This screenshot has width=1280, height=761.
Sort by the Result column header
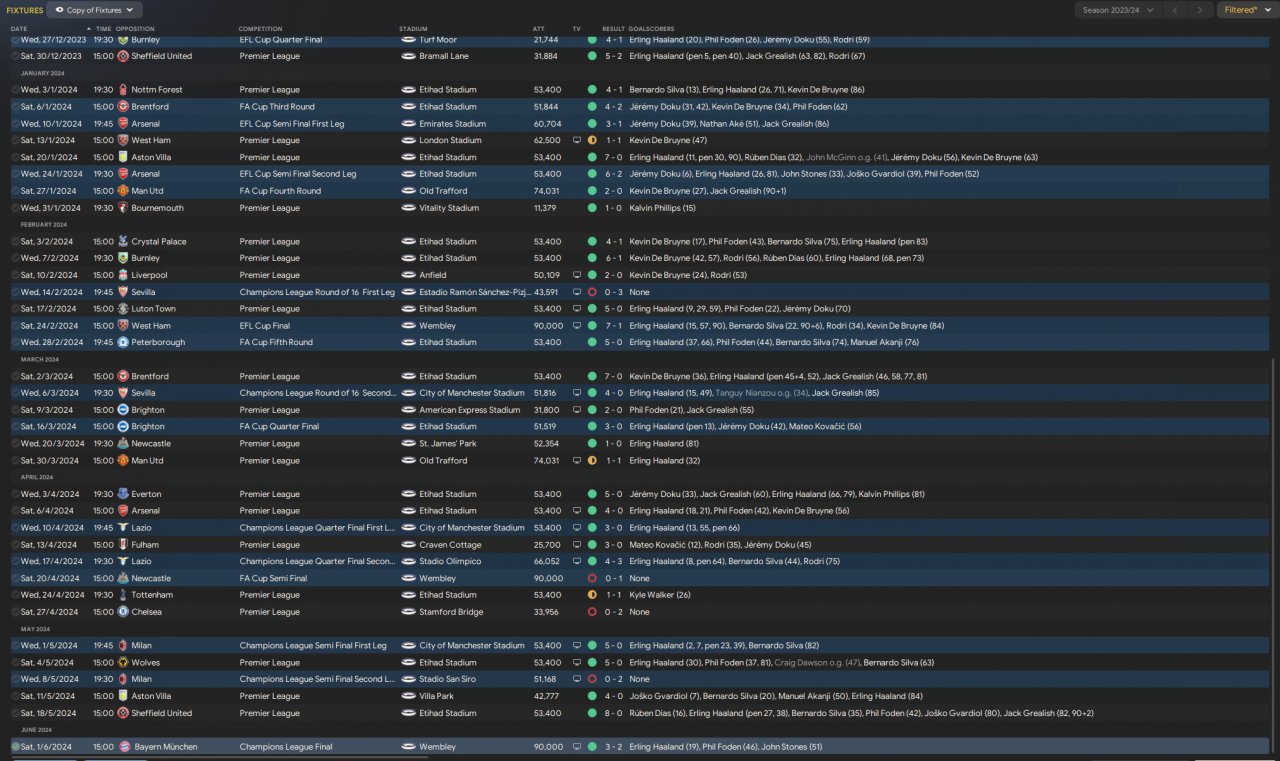point(614,29)
